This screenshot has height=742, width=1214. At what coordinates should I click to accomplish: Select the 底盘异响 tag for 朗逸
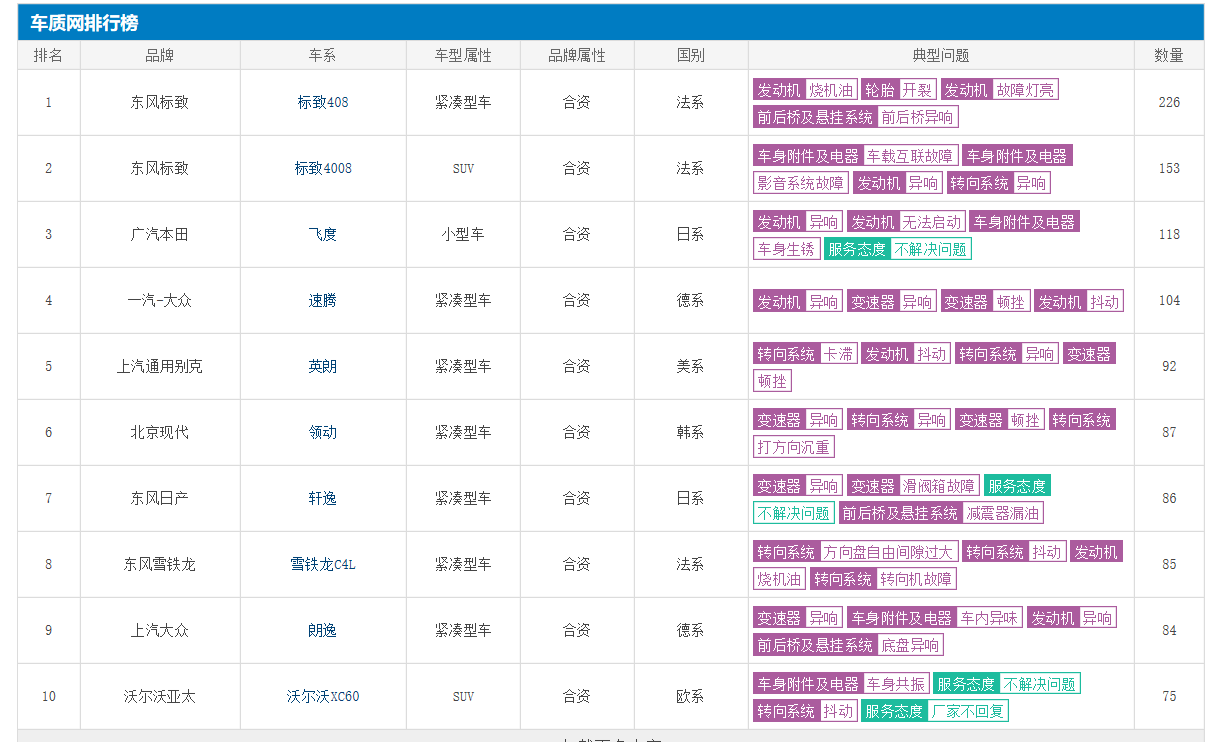pyautogui.click(x=910, y=645)
